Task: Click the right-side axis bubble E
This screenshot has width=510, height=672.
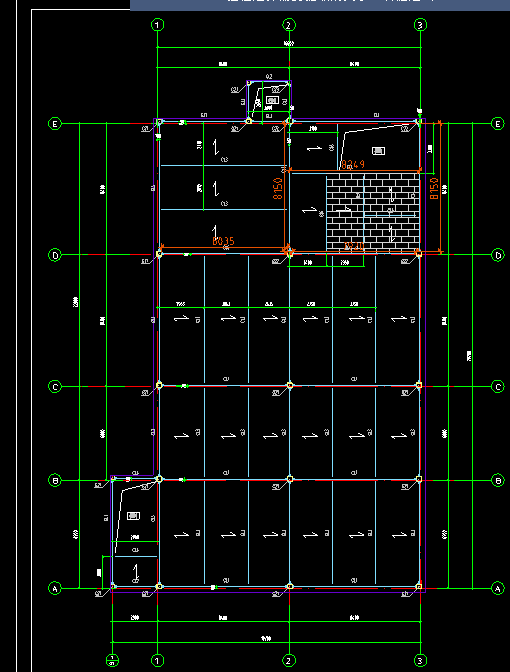Action: 498,124
